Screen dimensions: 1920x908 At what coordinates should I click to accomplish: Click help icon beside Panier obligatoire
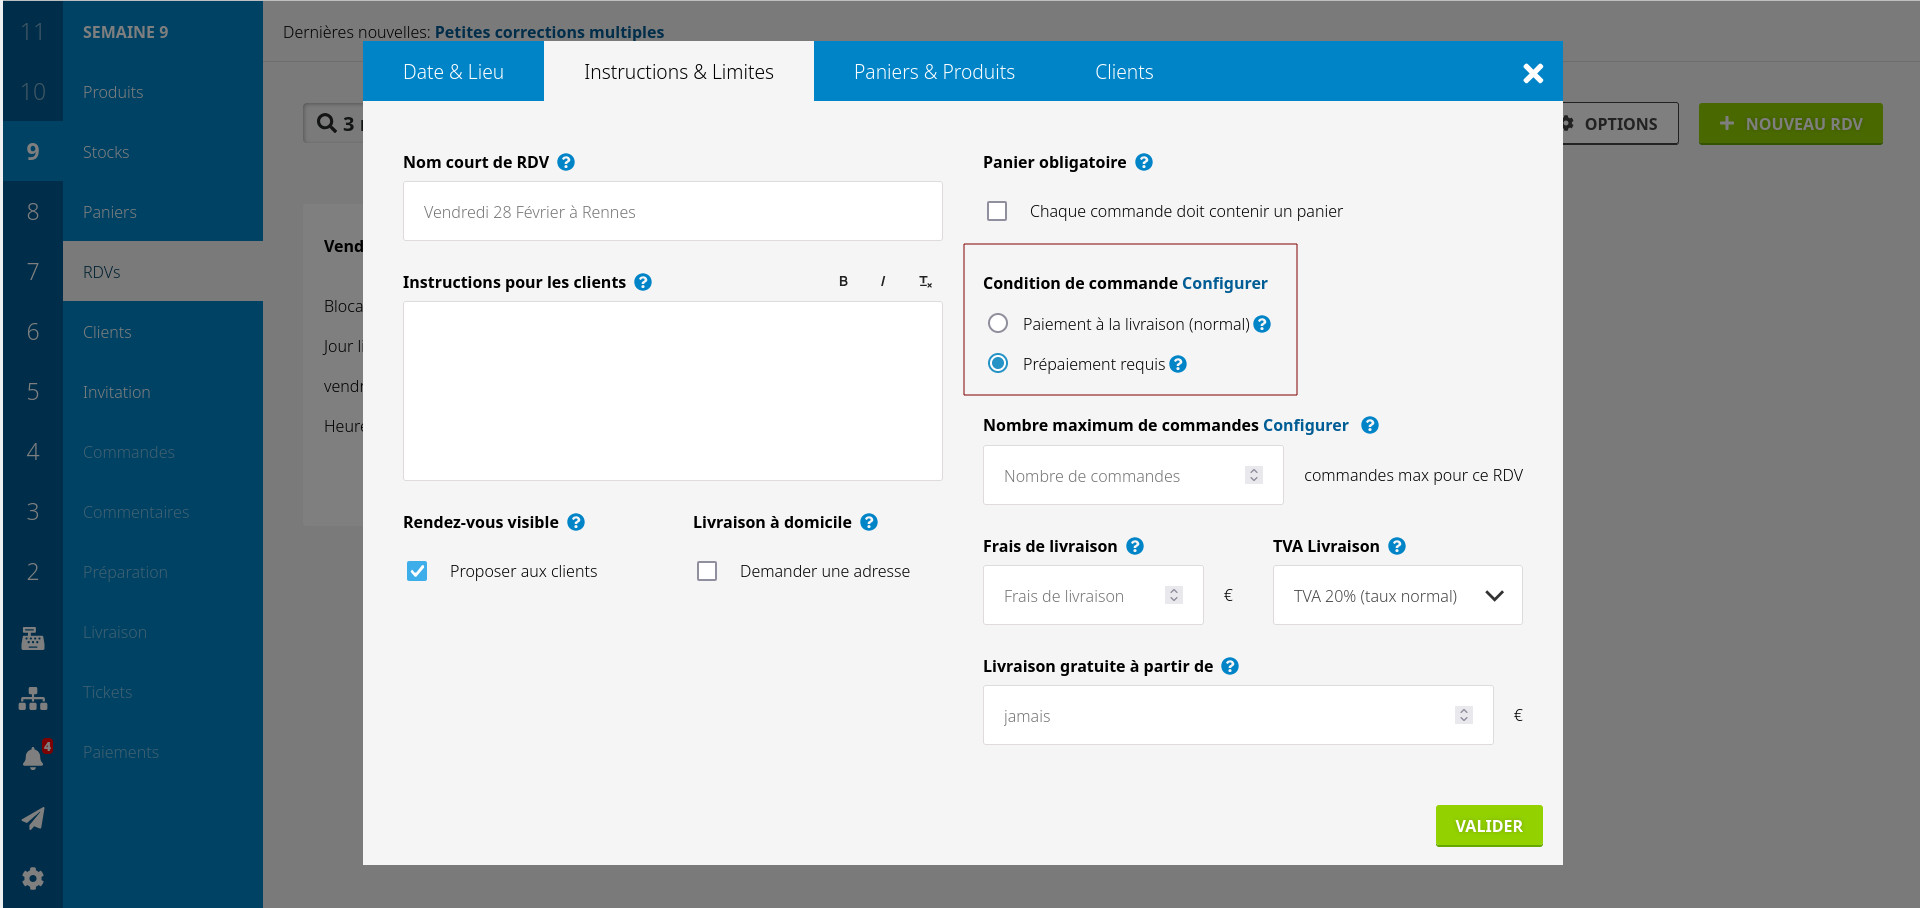(x=1144, y=162)
